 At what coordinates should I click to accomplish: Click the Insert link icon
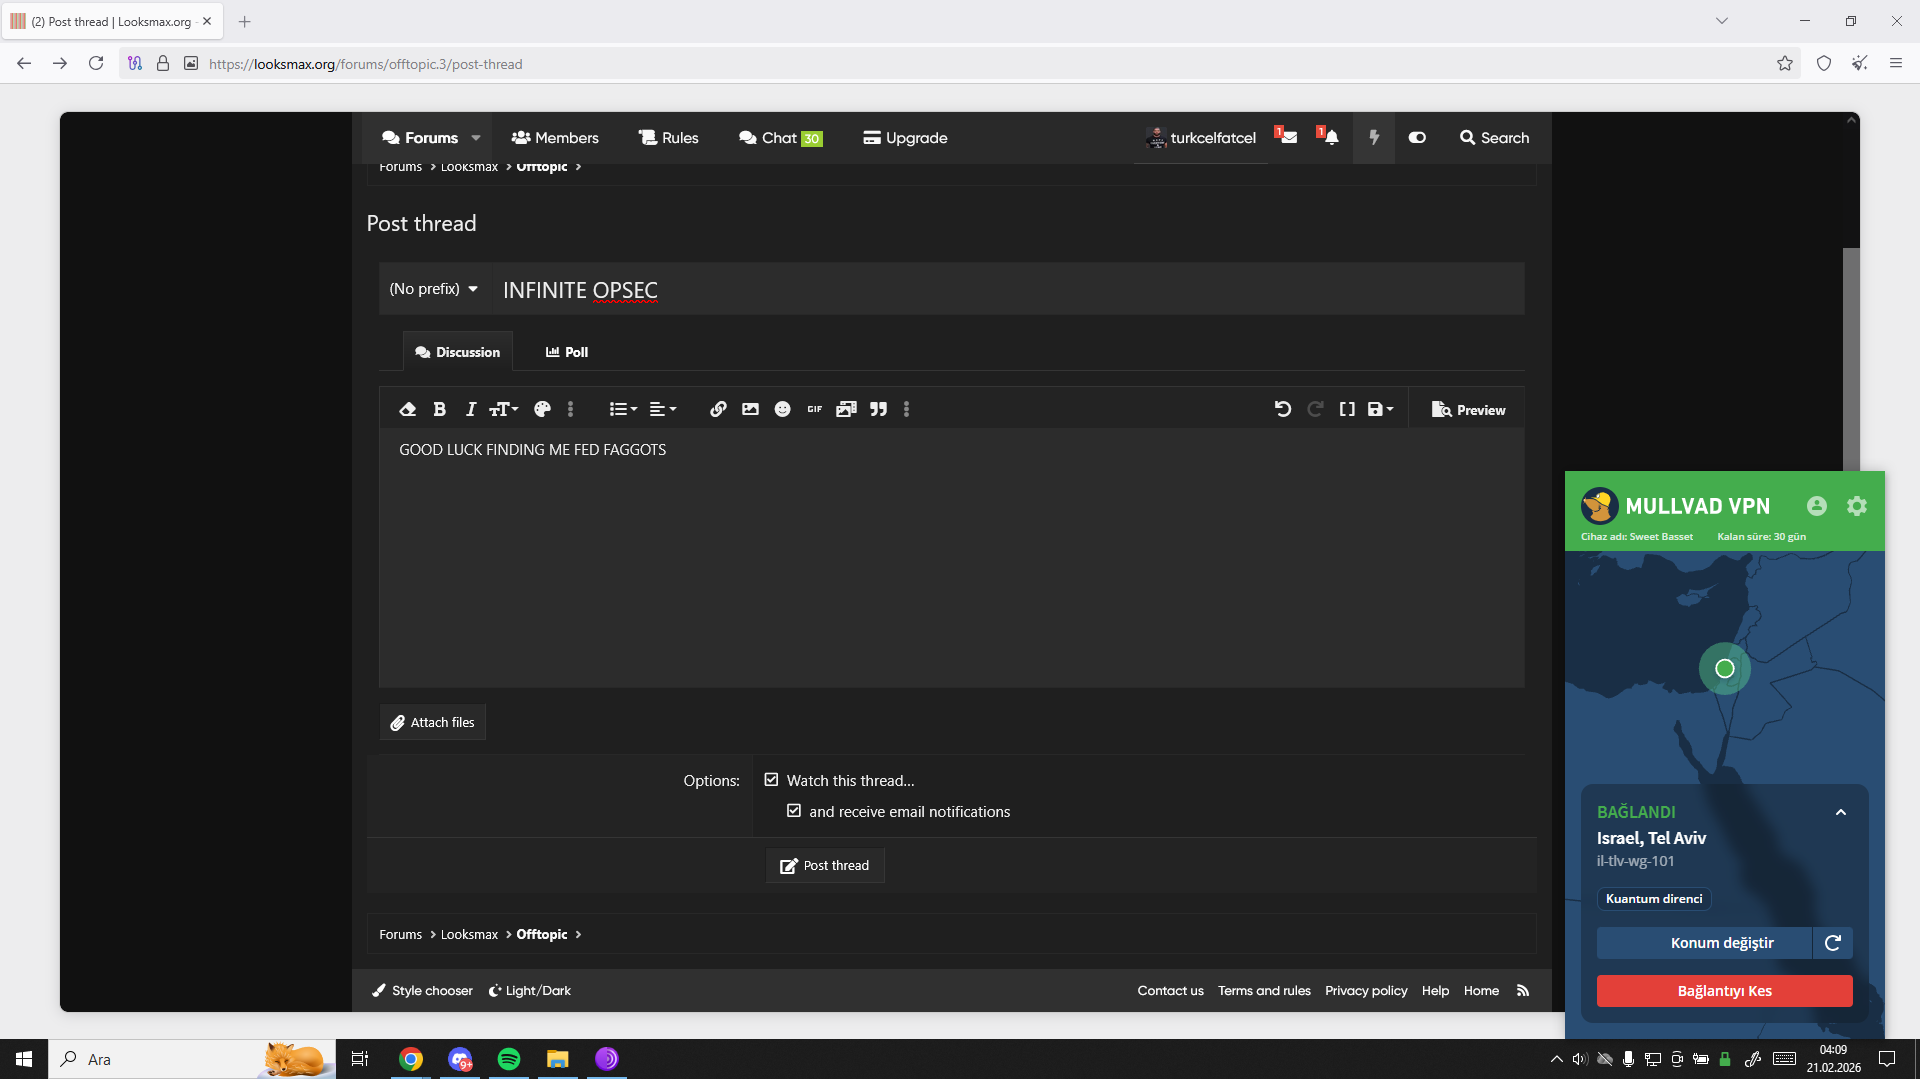718,409
